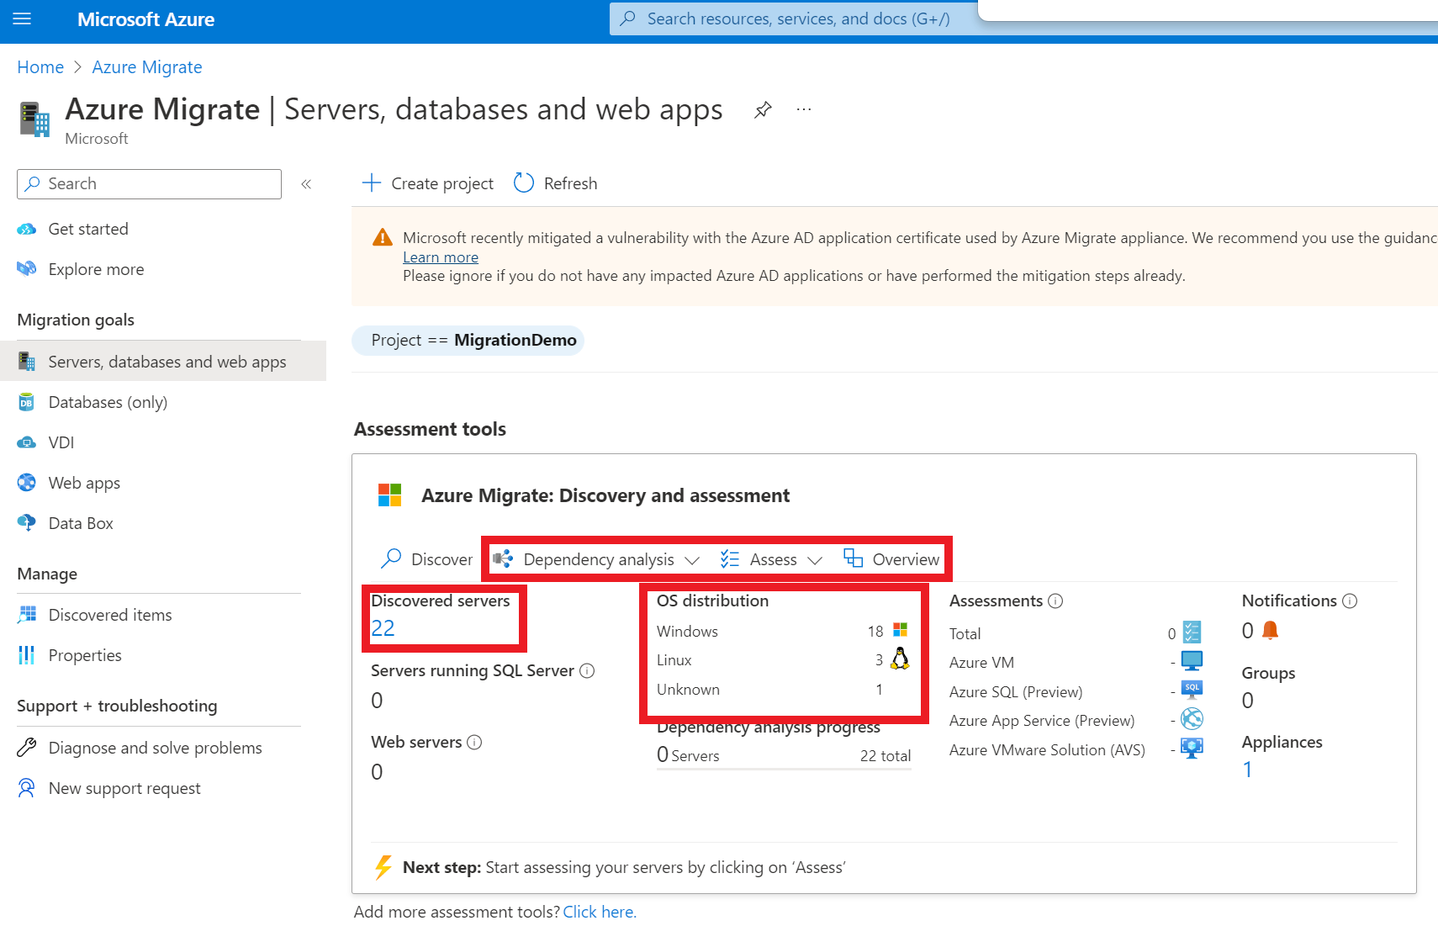Click Home breadcrumb link
The height and width of the screenshot is (926, 1438).
pyautogui.click(x=40, y=67)
